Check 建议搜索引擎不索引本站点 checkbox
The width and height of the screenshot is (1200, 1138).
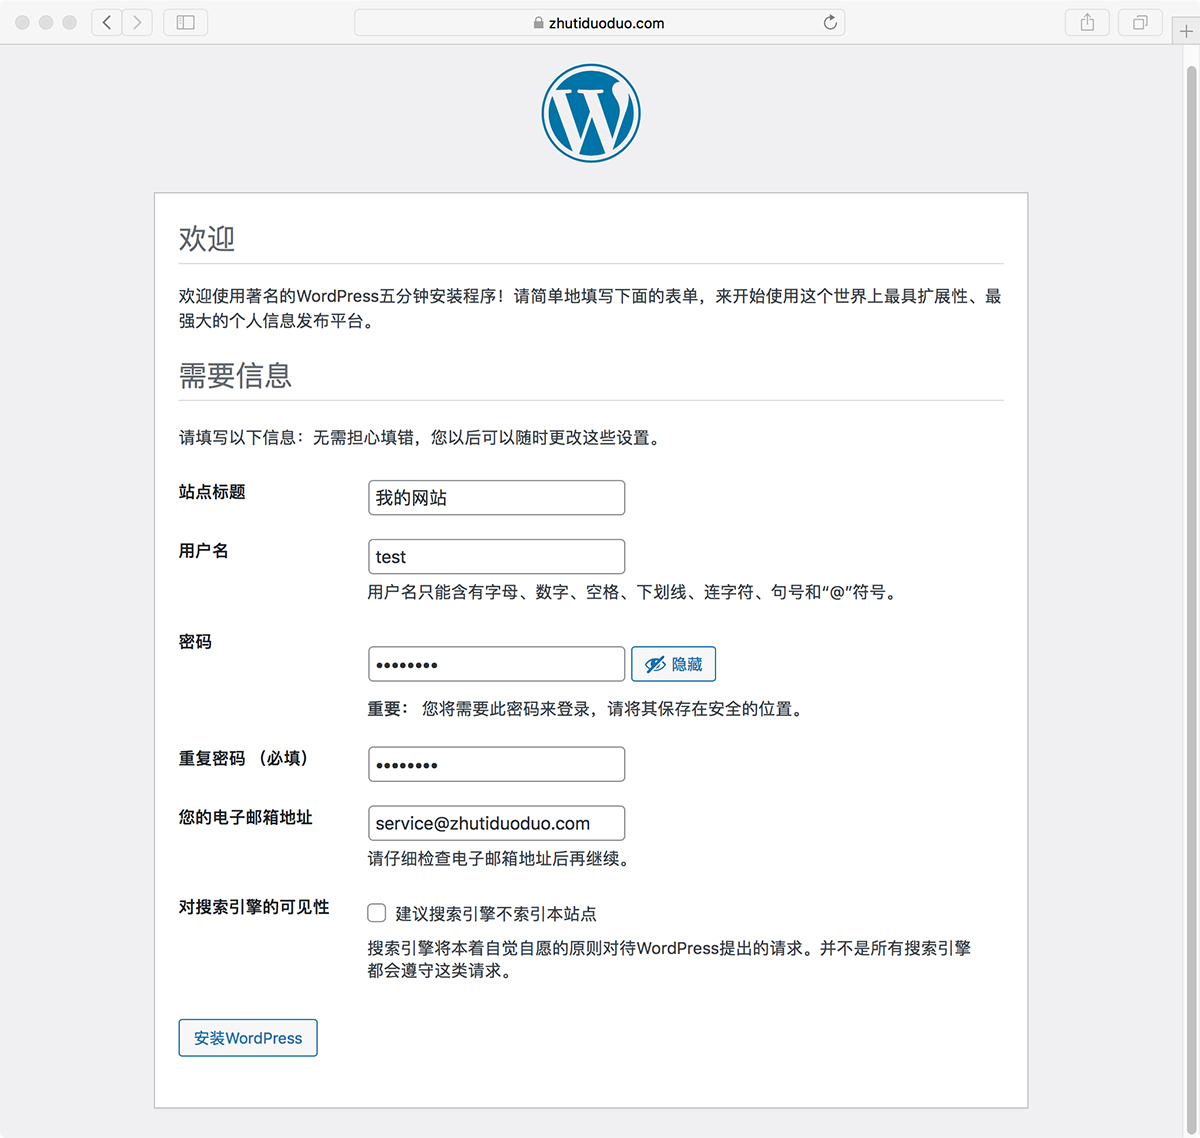pyautogui.click(x=377, y=913)
